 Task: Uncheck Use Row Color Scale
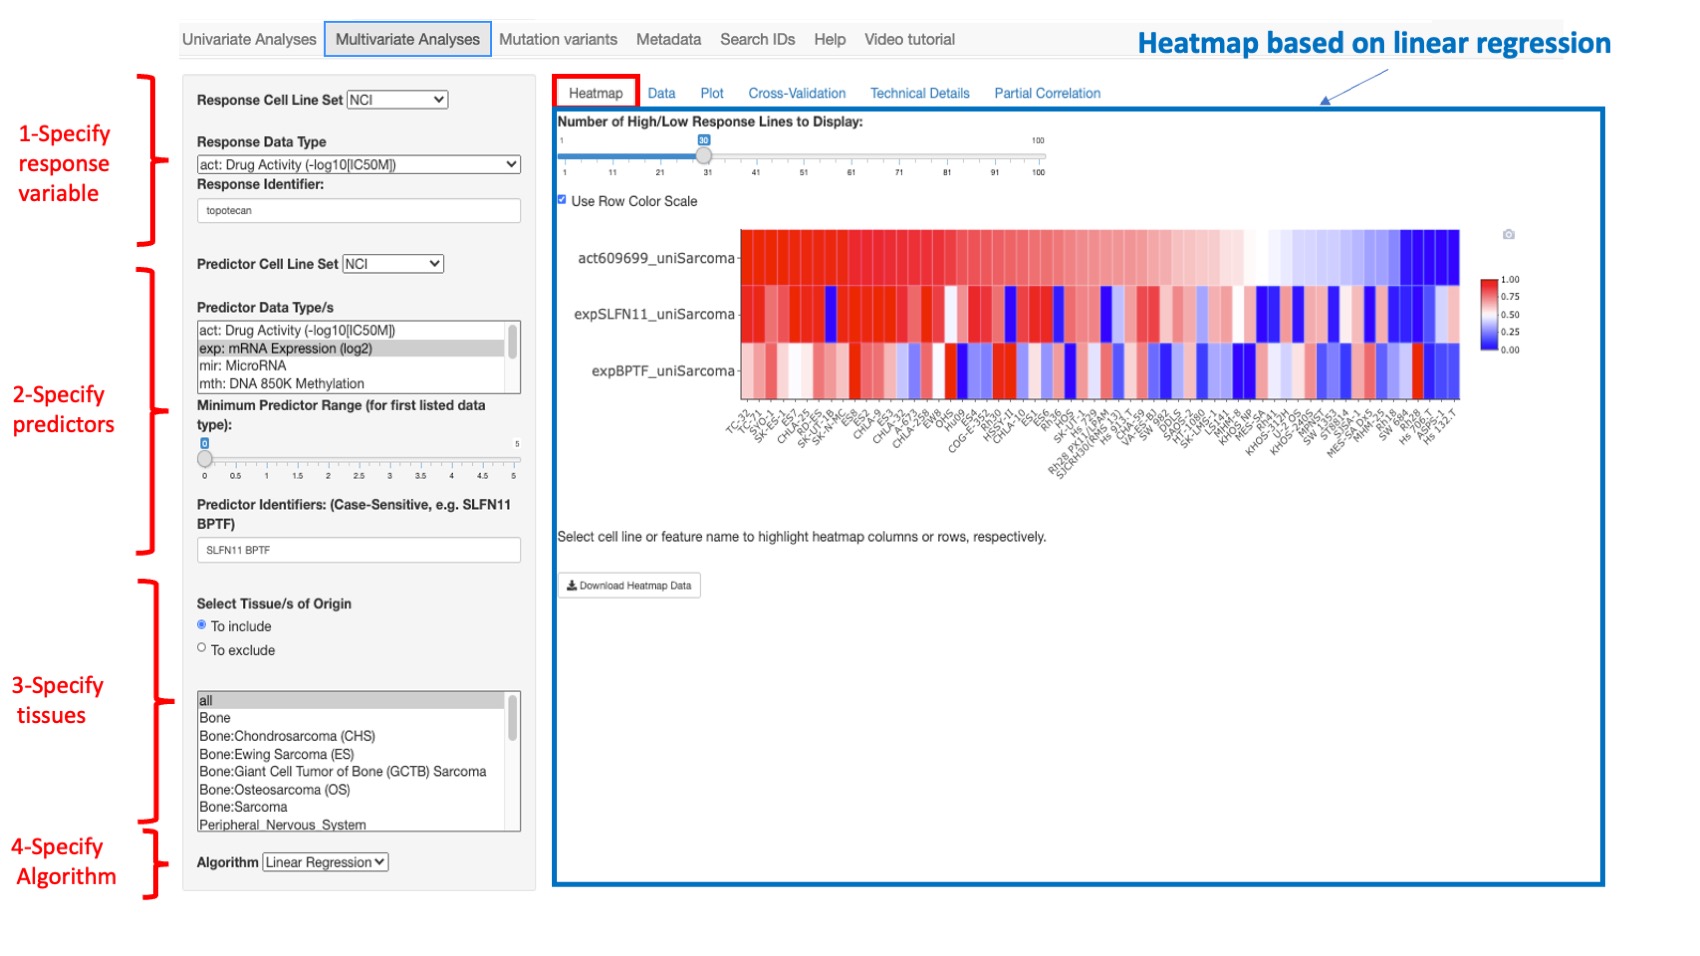[x=561, y=201]
